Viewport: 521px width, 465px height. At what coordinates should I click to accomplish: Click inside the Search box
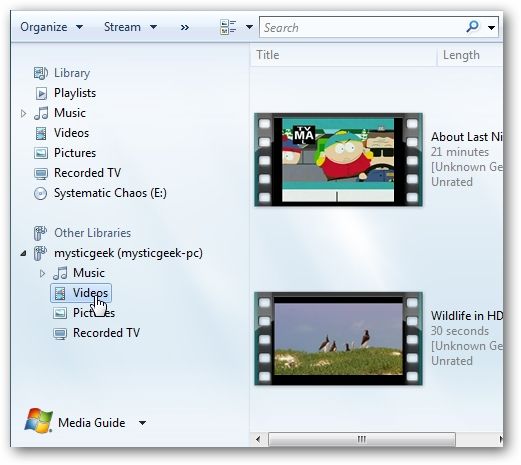pyautogui.click(x=362, y=27)
